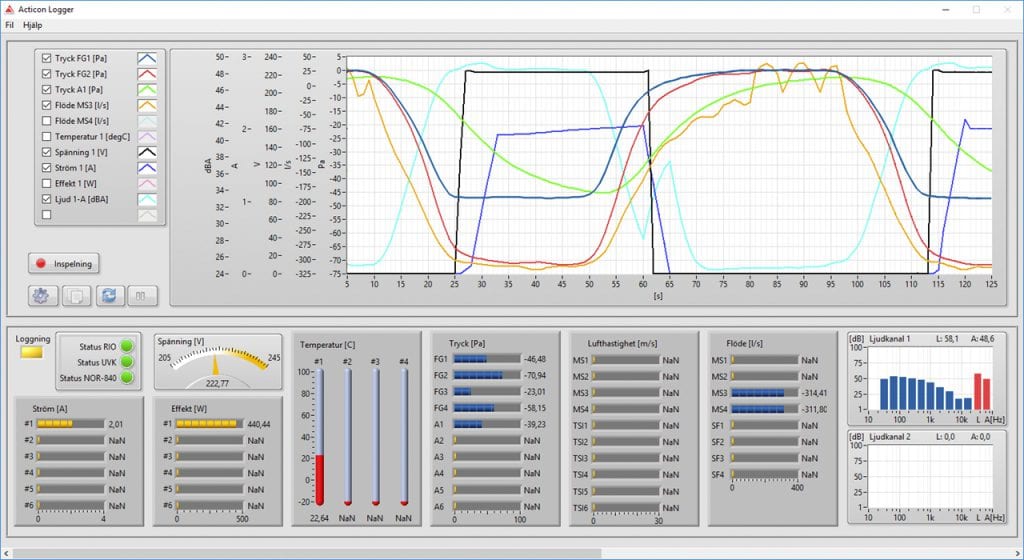Viewport: 1024px width, 560px height.
Task: Click the copy document icon button
Action: 76,296
